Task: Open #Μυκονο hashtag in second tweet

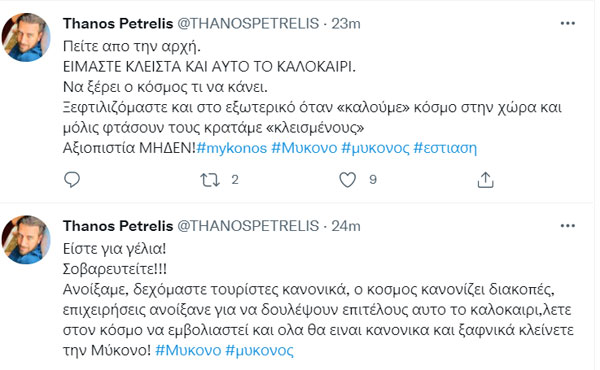Action: click(x=188, y=350)
